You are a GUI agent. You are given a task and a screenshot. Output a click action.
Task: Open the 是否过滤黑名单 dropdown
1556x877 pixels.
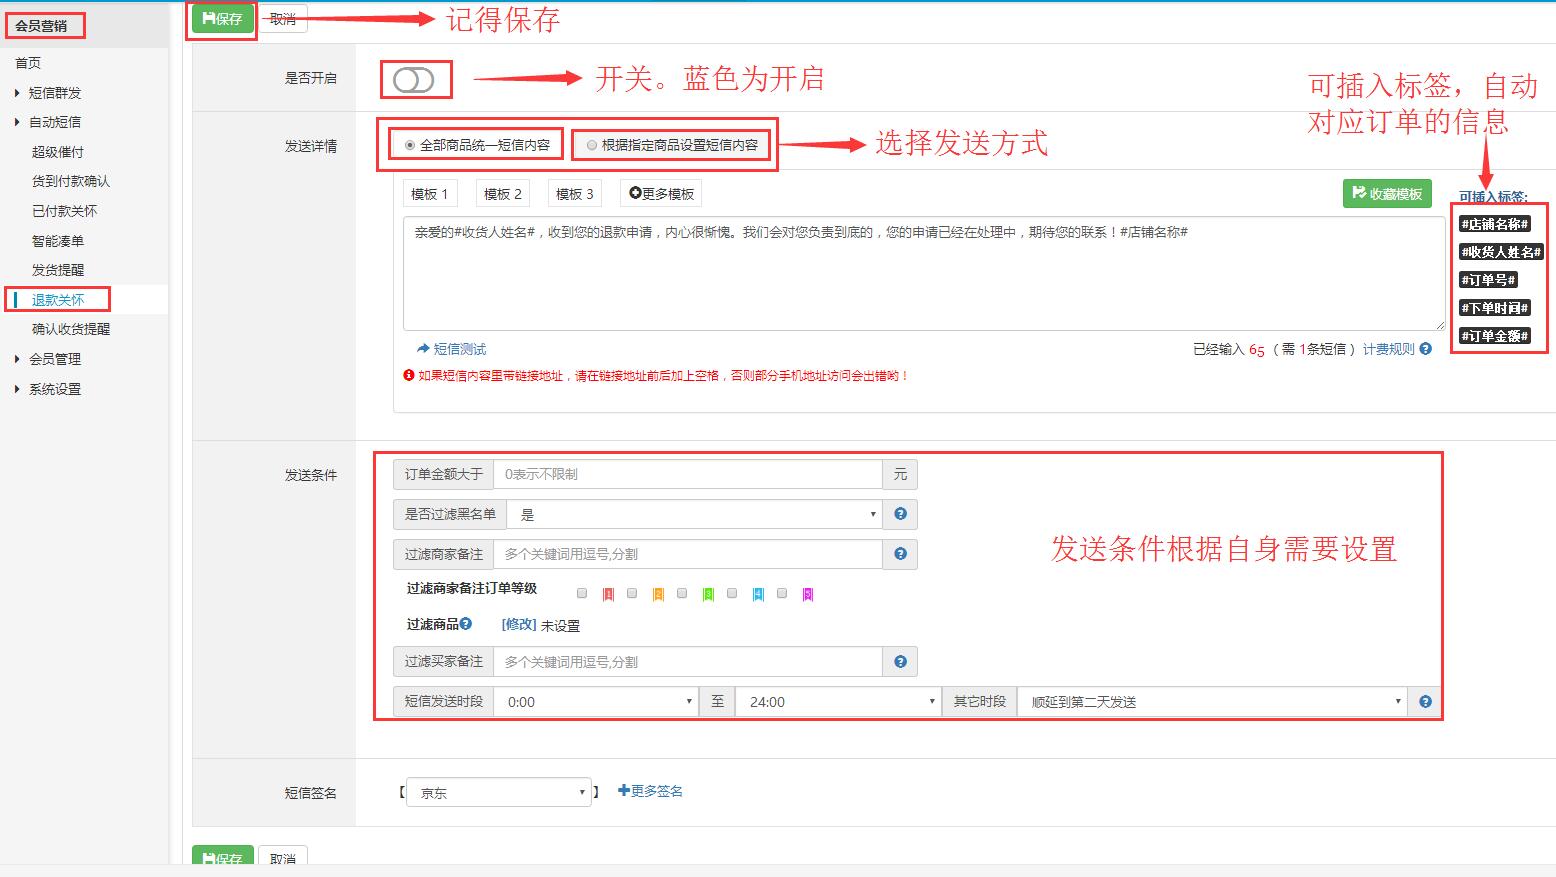tap(694, 514)
